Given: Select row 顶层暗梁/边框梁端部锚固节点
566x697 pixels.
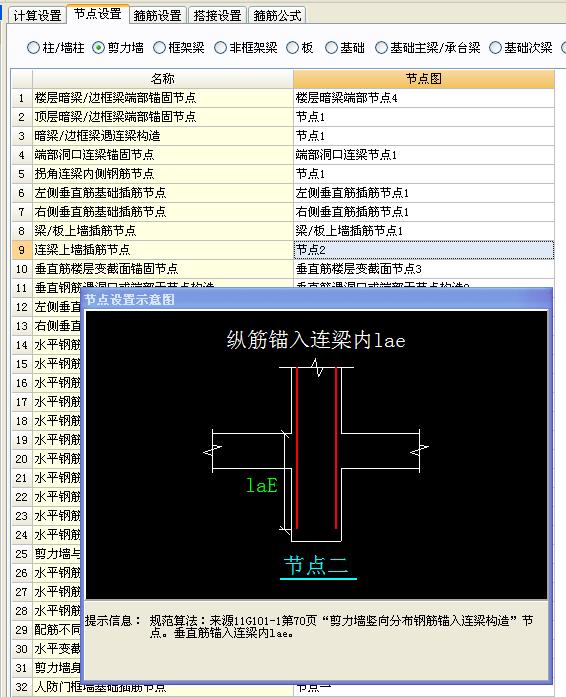Looking at the screenshot, I should [x=163, y=117].
